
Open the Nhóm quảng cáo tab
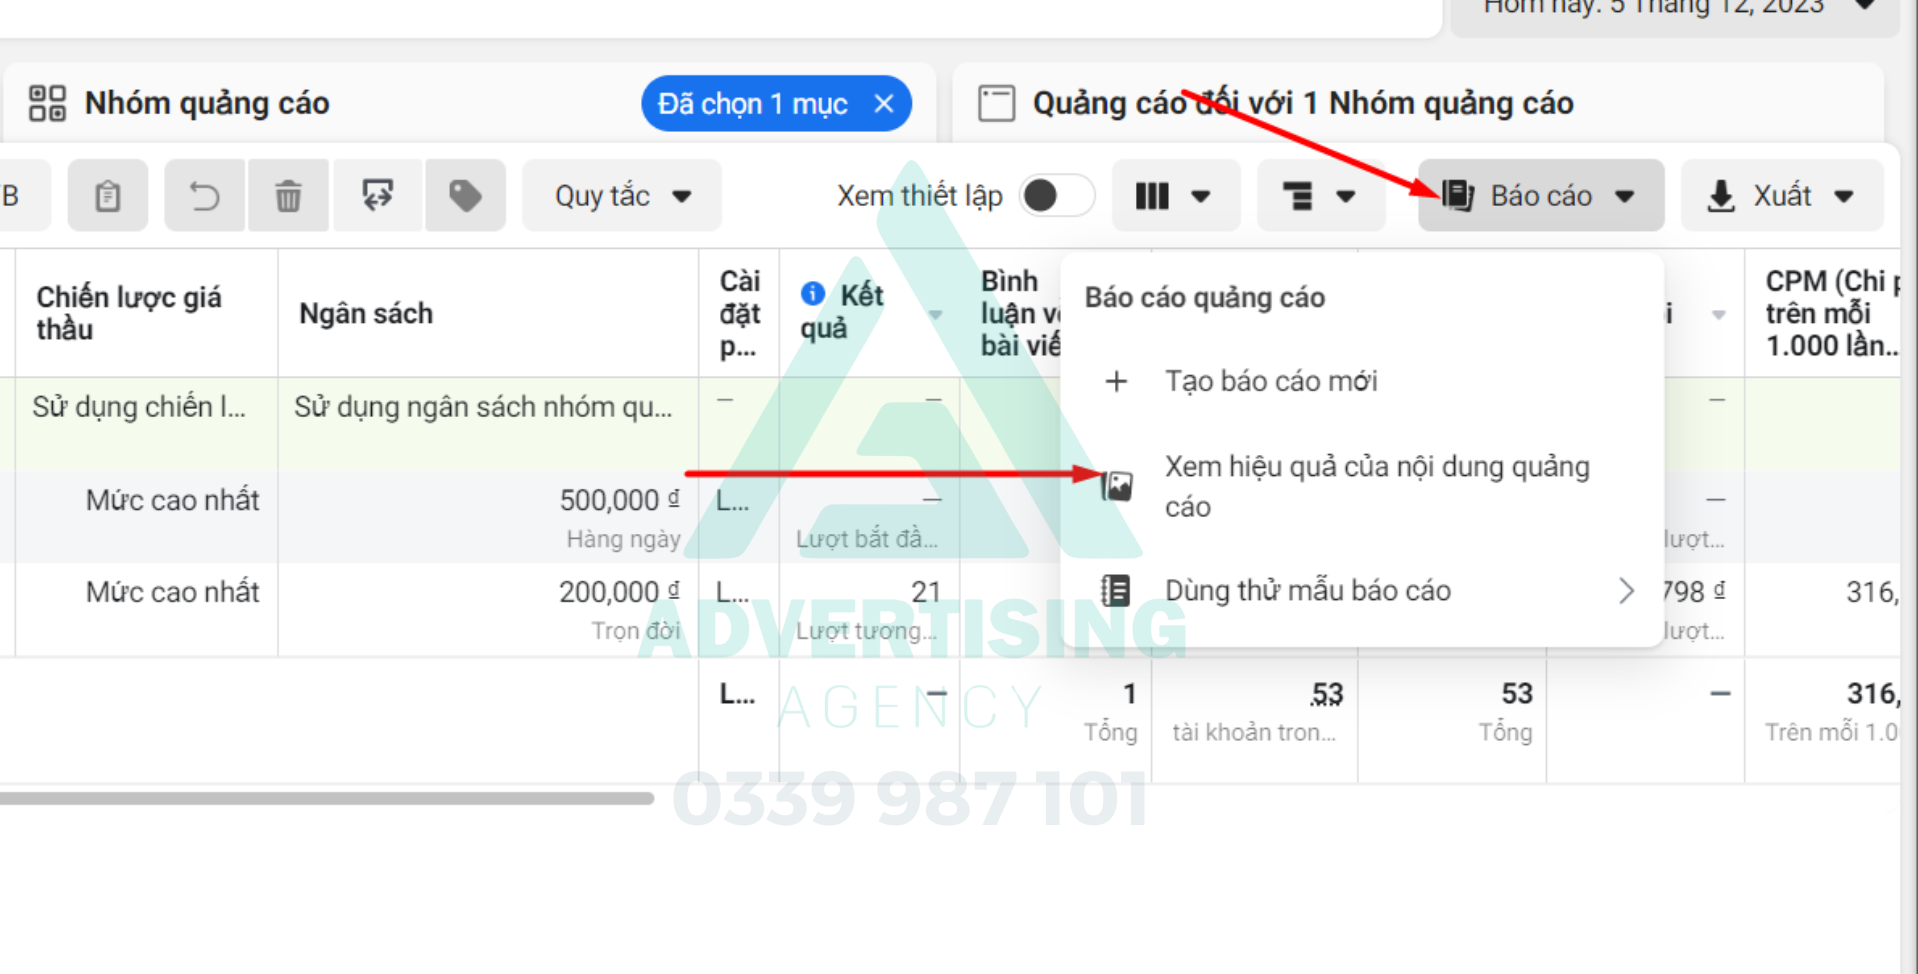coord(207,104)
